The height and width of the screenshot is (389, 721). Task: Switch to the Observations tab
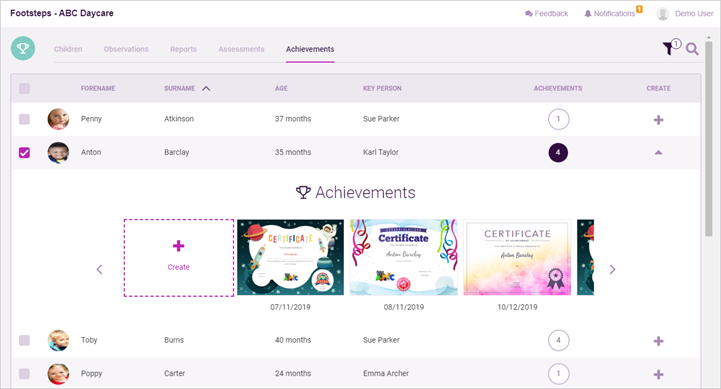pos(126,49)
